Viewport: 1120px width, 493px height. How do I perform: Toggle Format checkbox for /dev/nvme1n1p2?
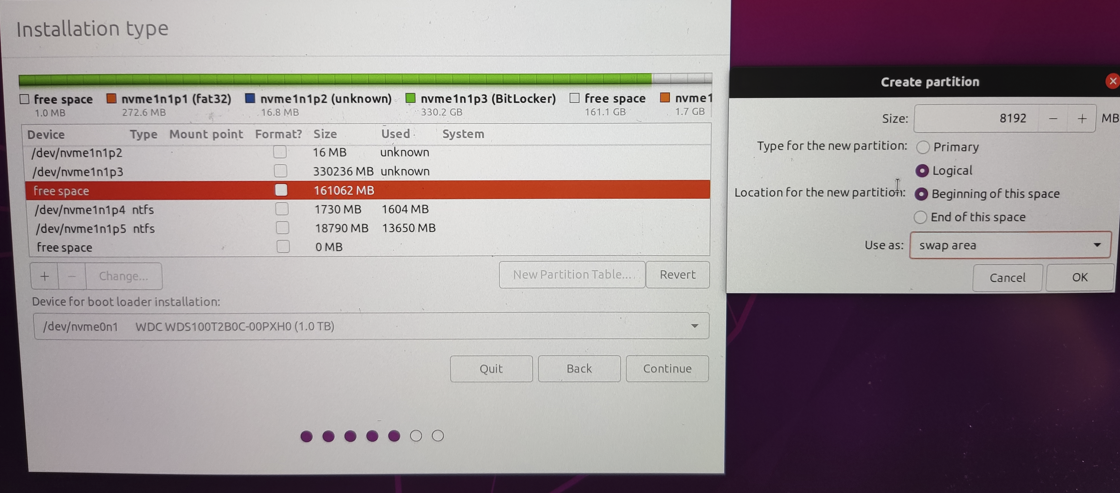point(281,152)
